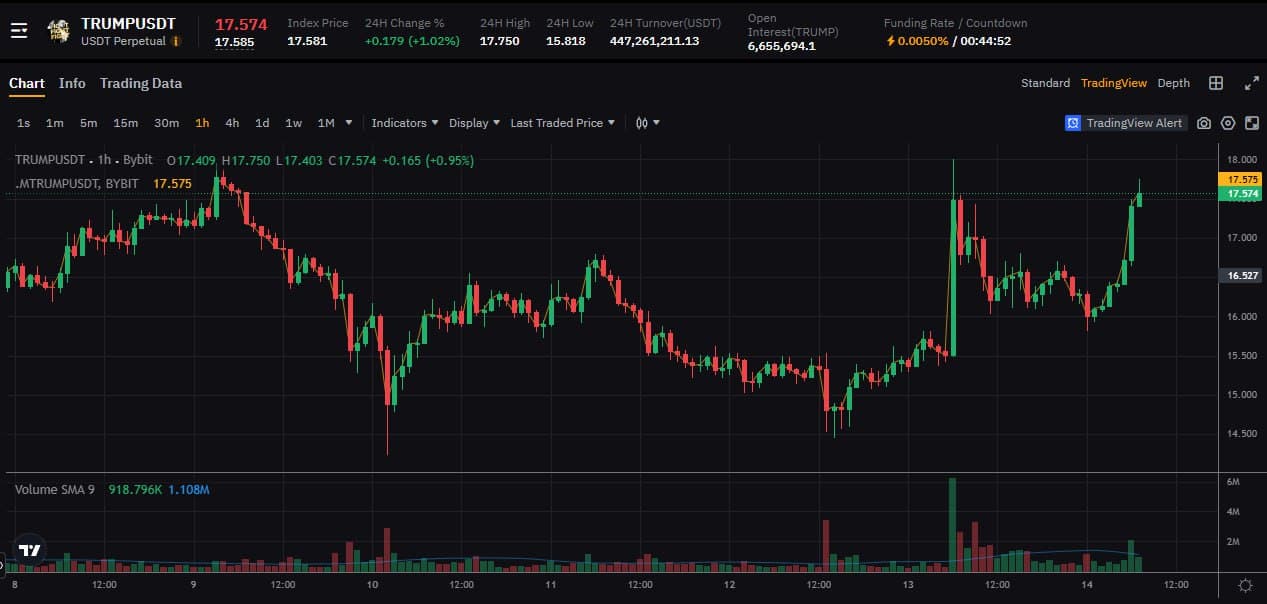
Task: Click the TradingView logo on the chart
Action: click(x=30, y=550)
